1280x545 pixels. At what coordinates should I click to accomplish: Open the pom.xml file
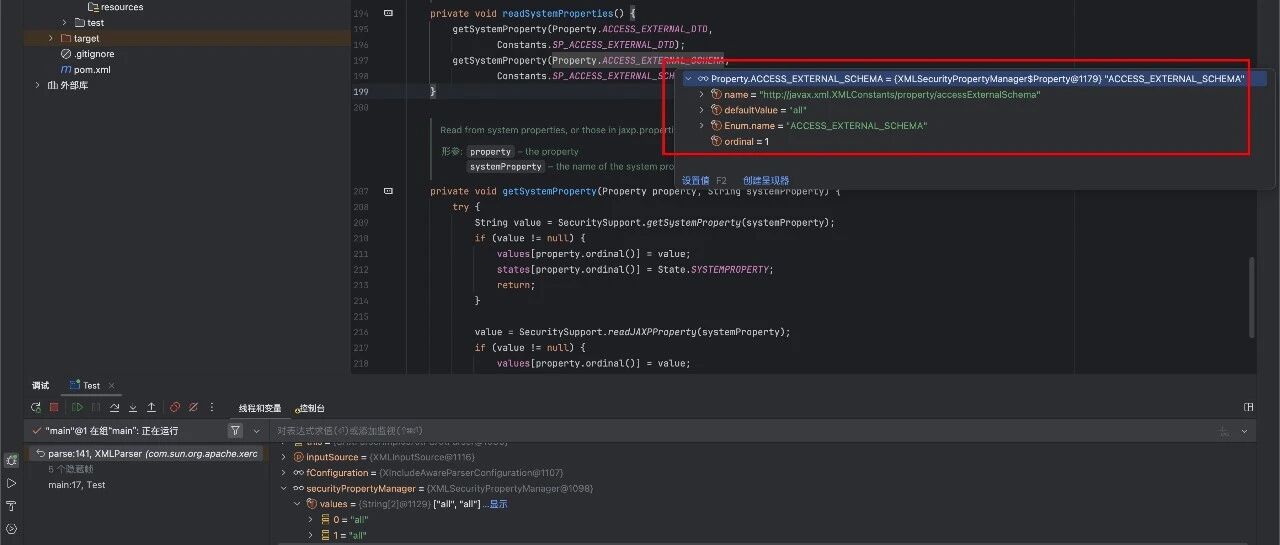[85, 70]
